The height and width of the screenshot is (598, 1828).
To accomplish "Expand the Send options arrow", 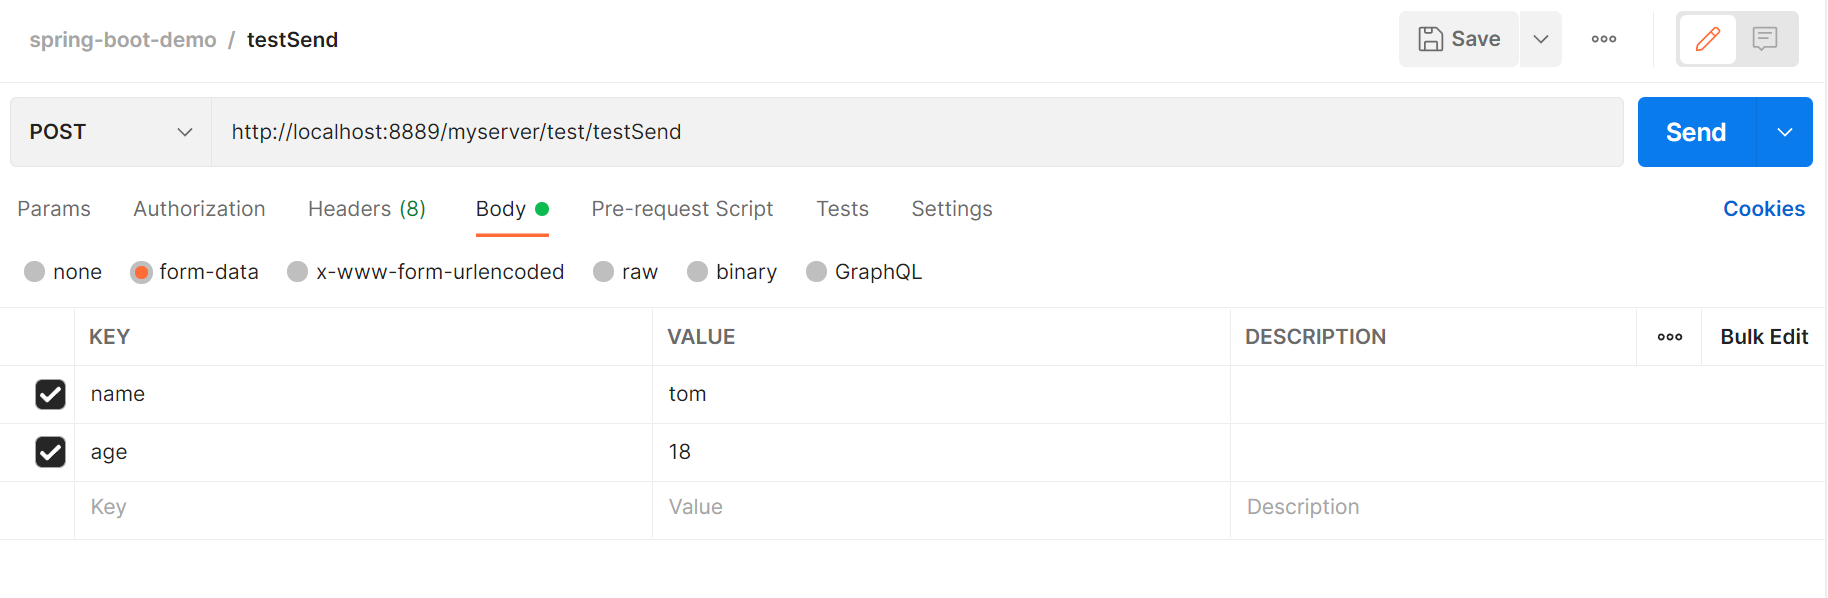I will tap(1784, 132).
